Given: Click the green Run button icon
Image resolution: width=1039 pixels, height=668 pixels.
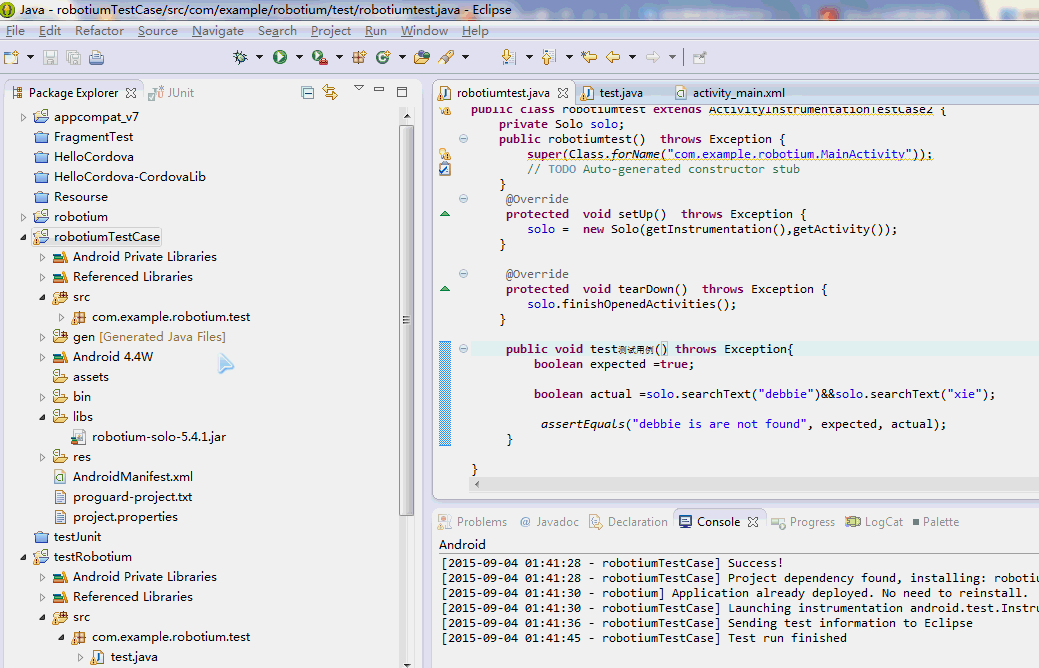Looking at the screenshot, I should pyautogui.click(x=280, y=58).
